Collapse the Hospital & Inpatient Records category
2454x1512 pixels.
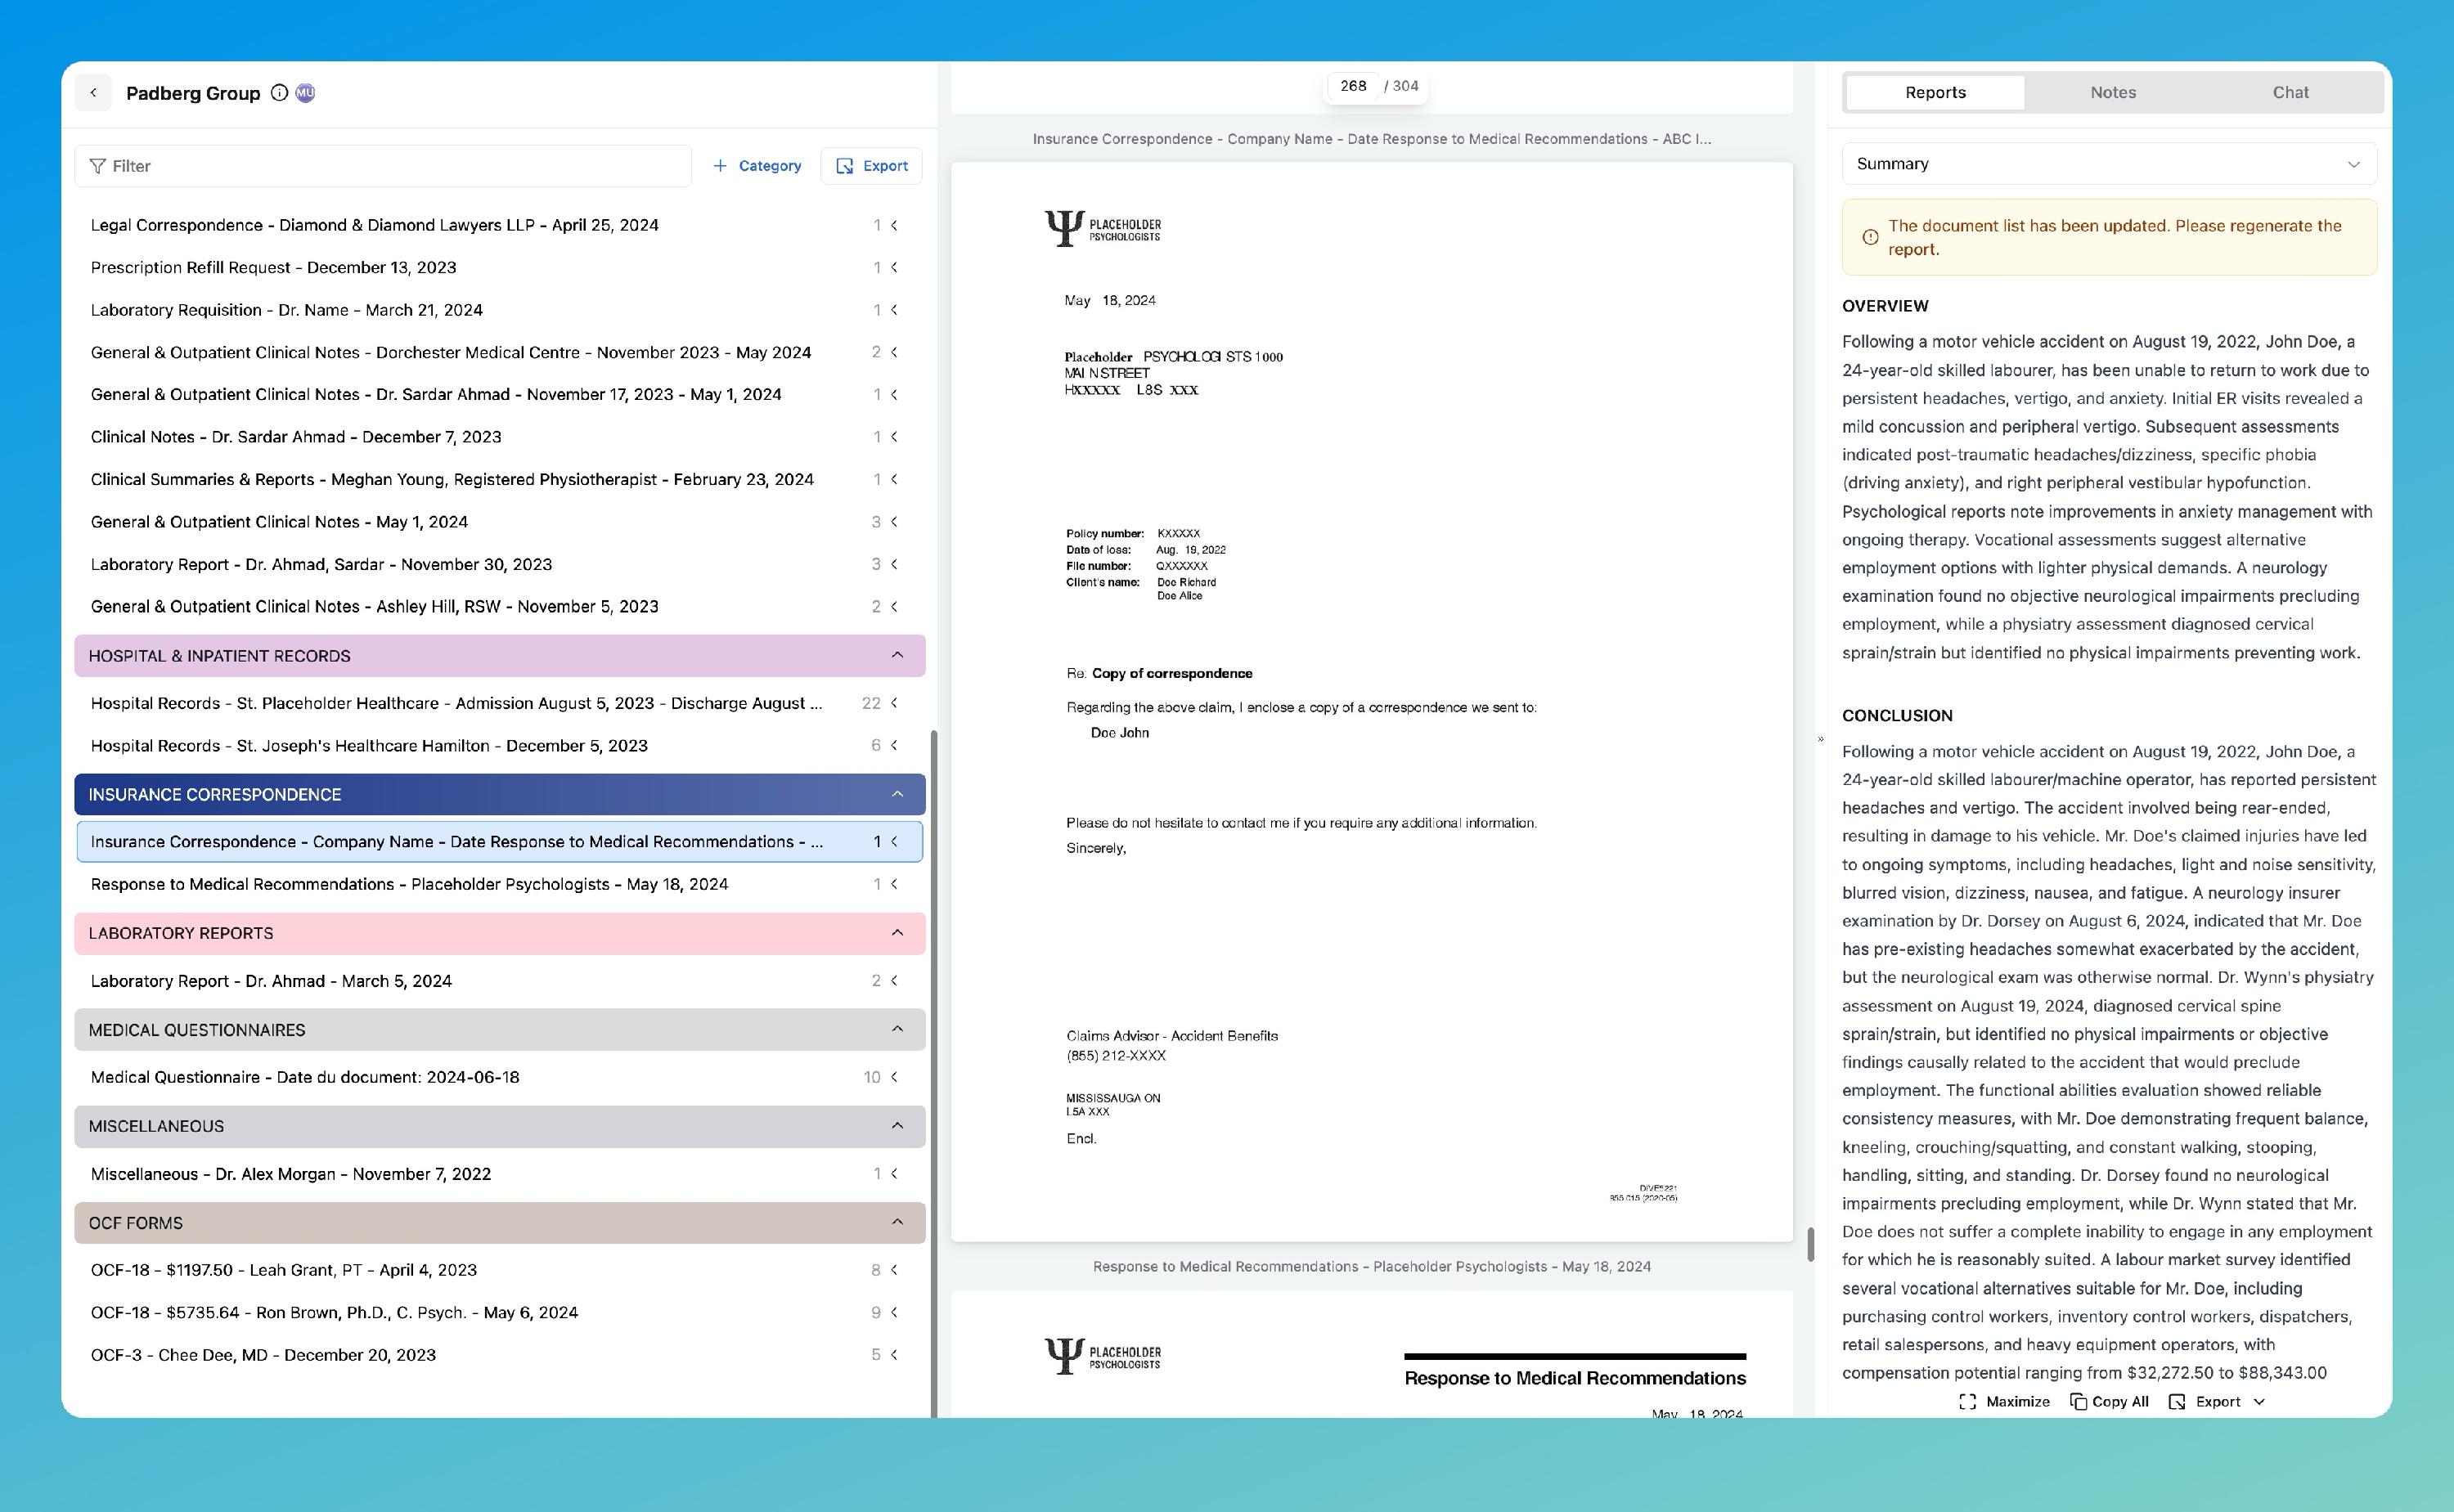[897, 655]
